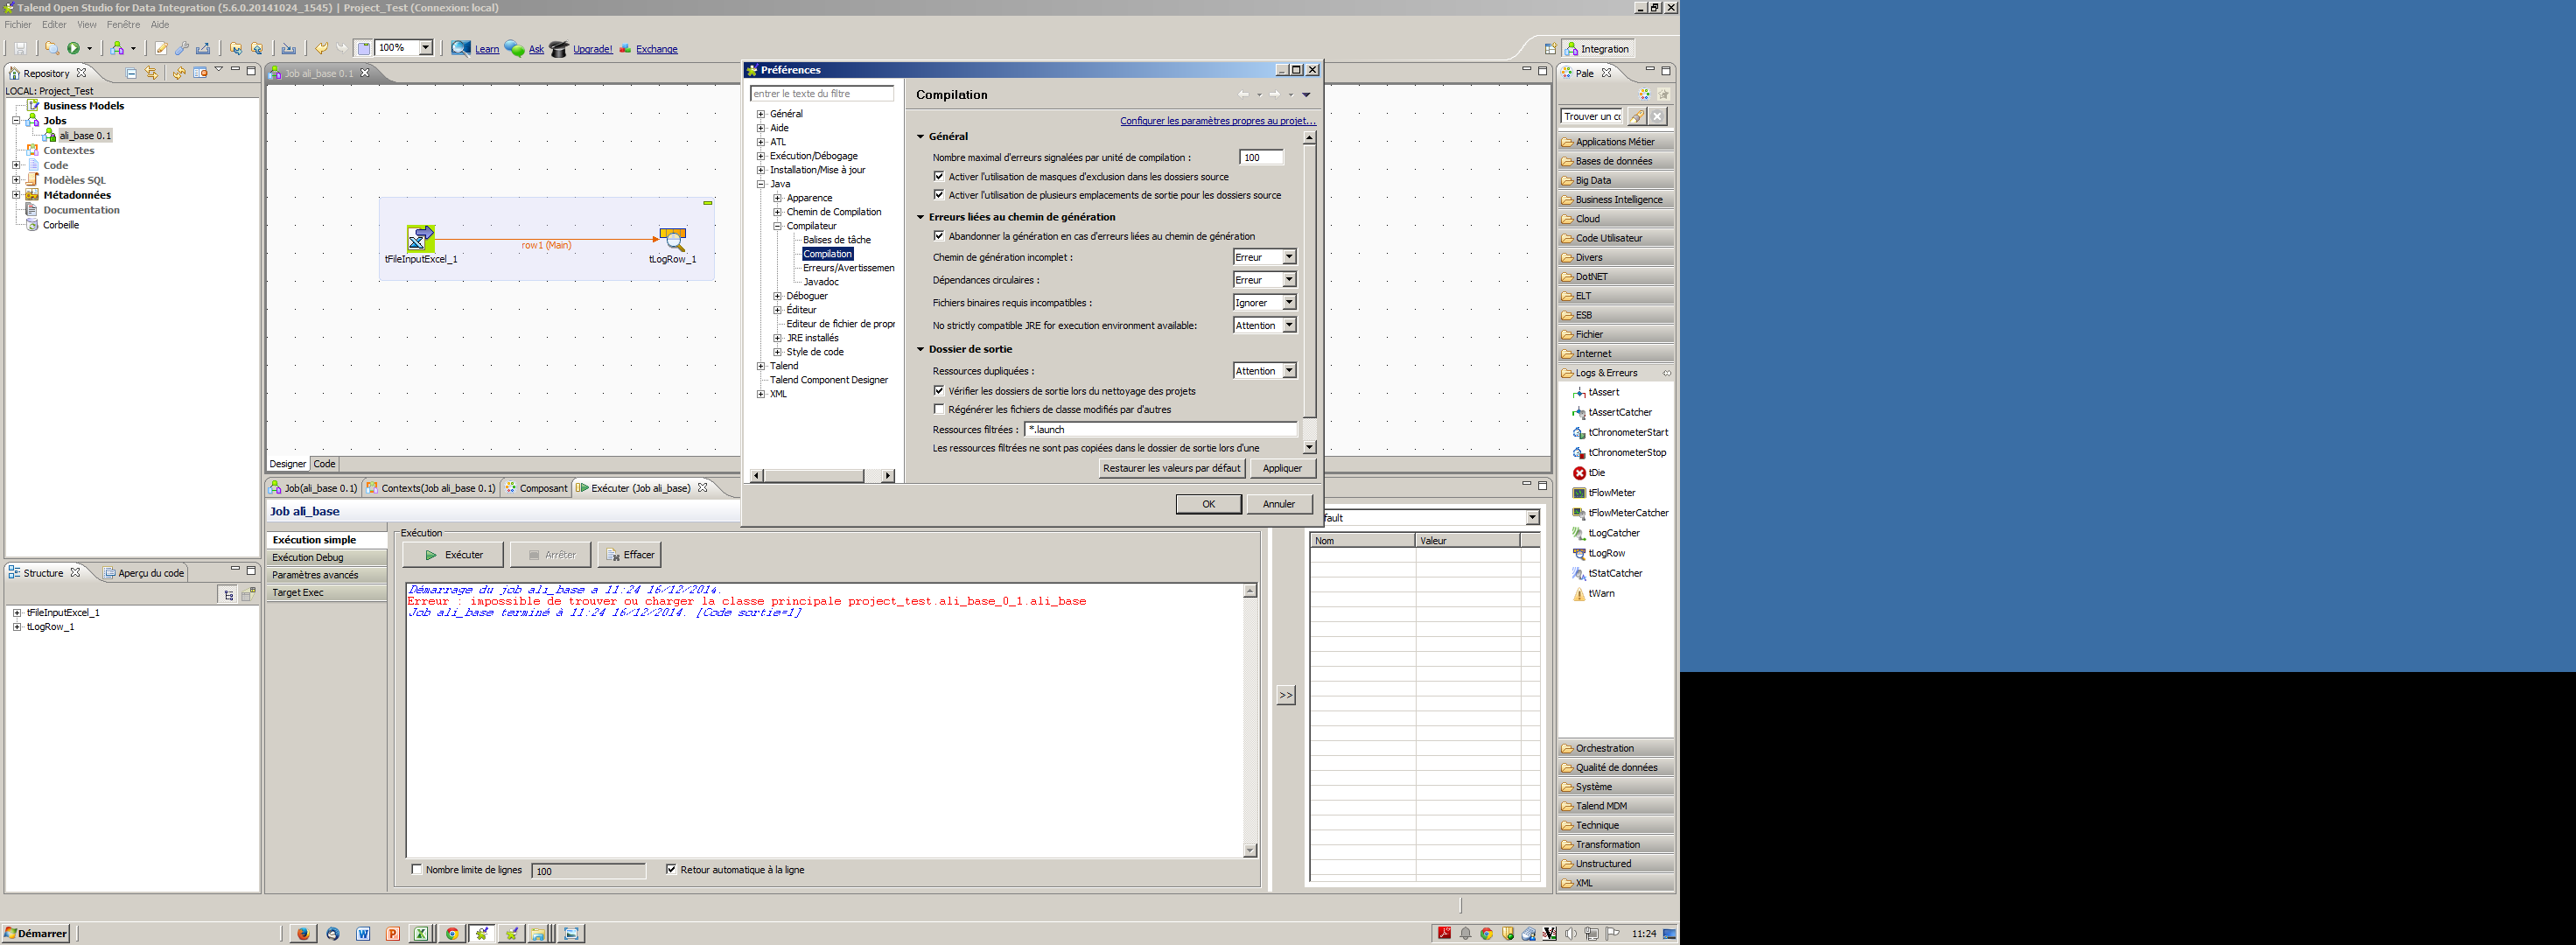Click the Appliquer button
Screen dimensions: 2576x945
[1282, 468]
